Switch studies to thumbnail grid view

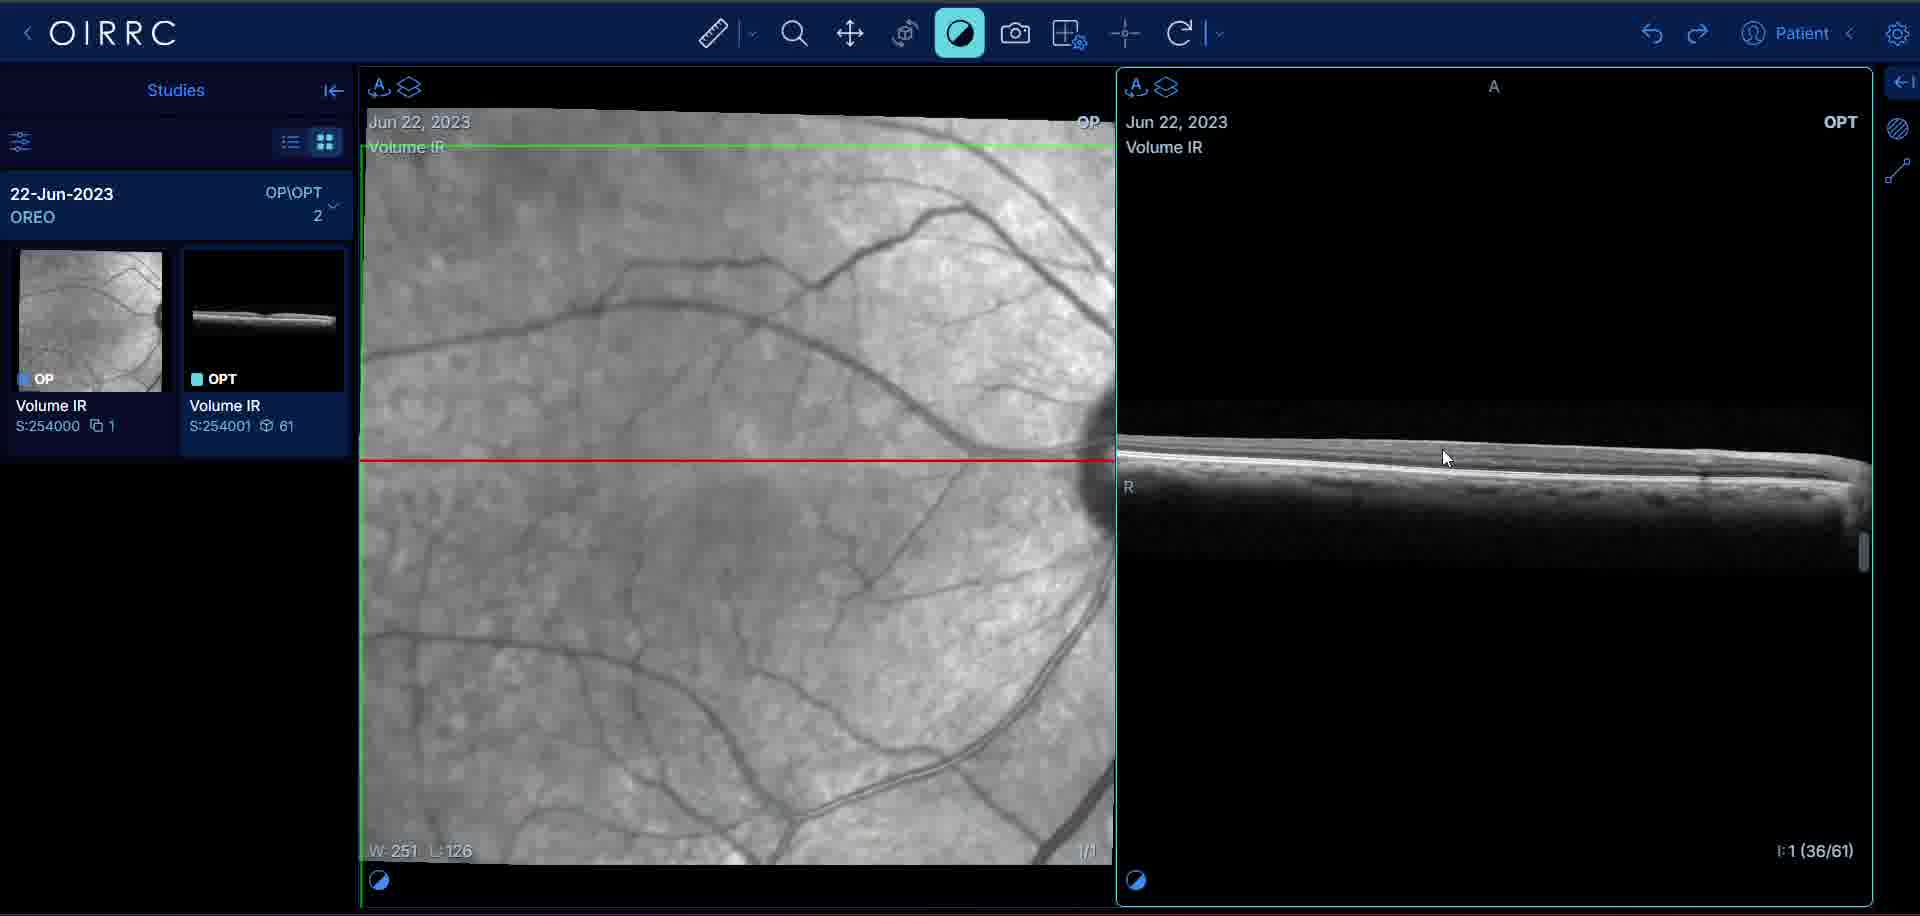pos(325,142)
